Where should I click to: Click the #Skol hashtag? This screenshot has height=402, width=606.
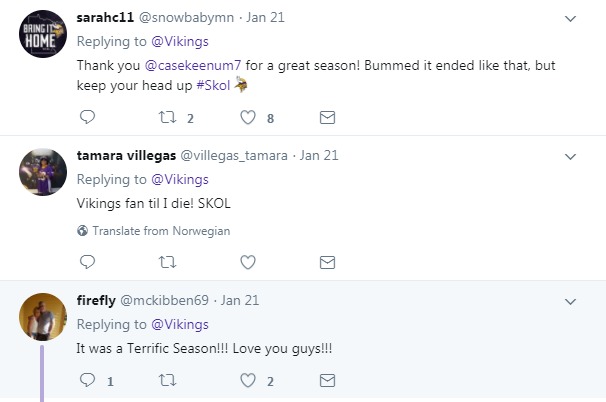pos(211,85)
